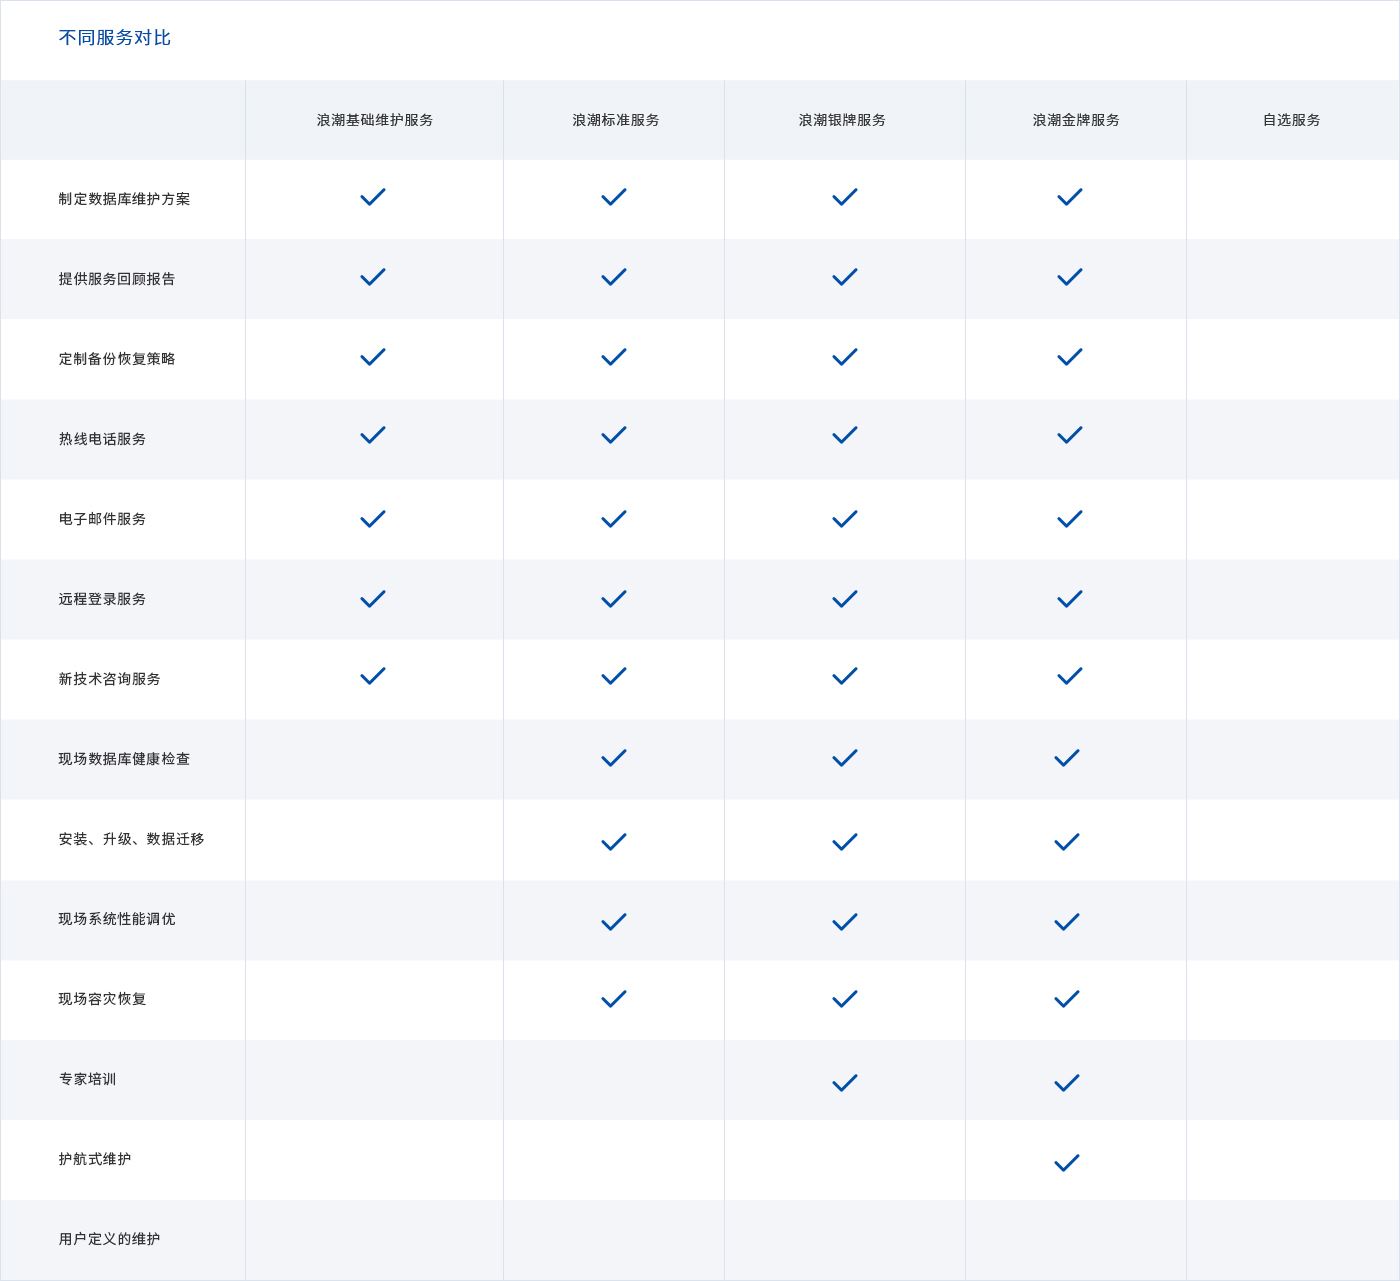This screenshot has height=1281, width=1400.
Task: Click the 不同服务对比 heading
Action: click(115, 38)
